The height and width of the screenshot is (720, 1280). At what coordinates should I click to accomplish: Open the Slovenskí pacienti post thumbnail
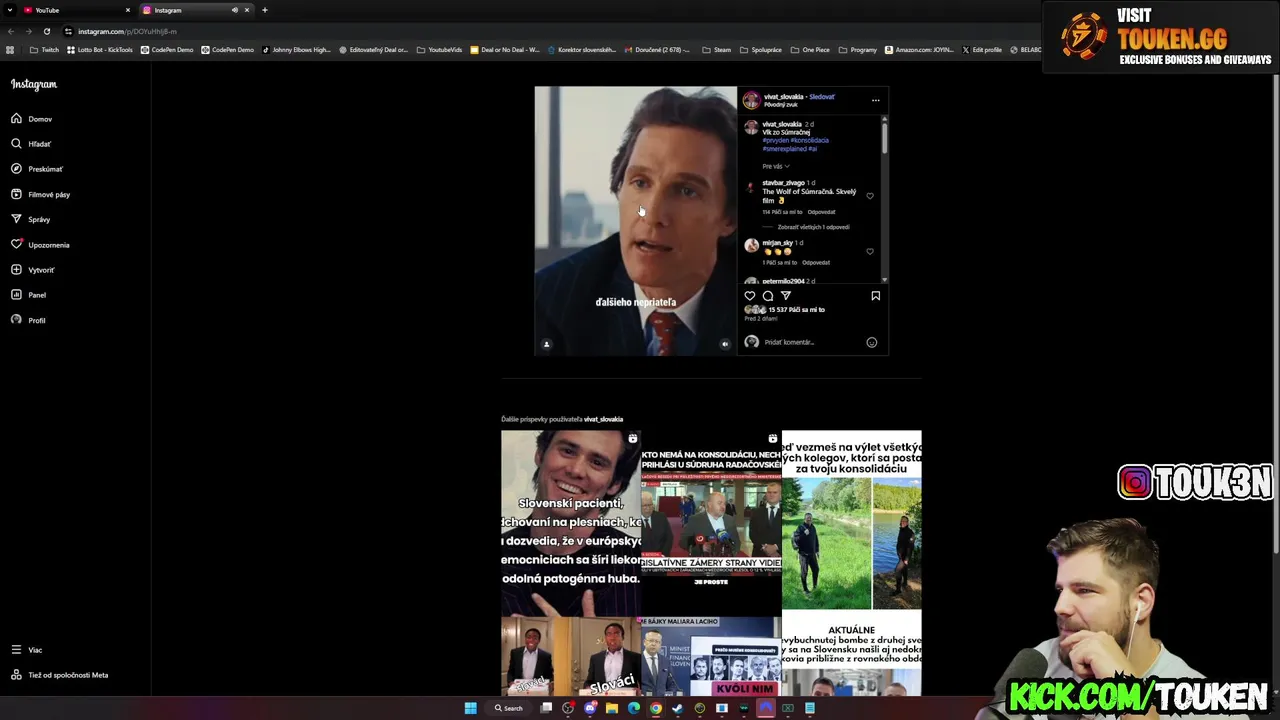coord(571,523)
